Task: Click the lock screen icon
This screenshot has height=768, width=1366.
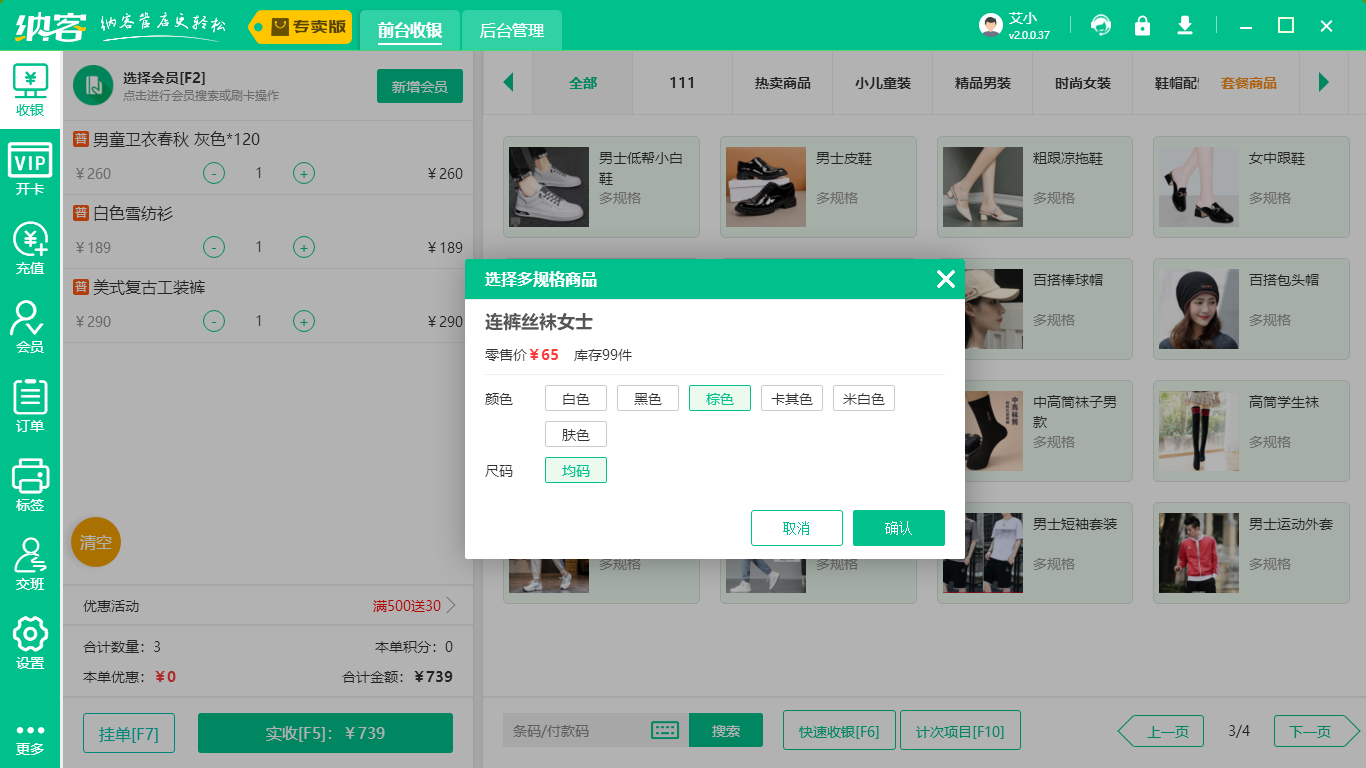Action: click(1142, 25)
